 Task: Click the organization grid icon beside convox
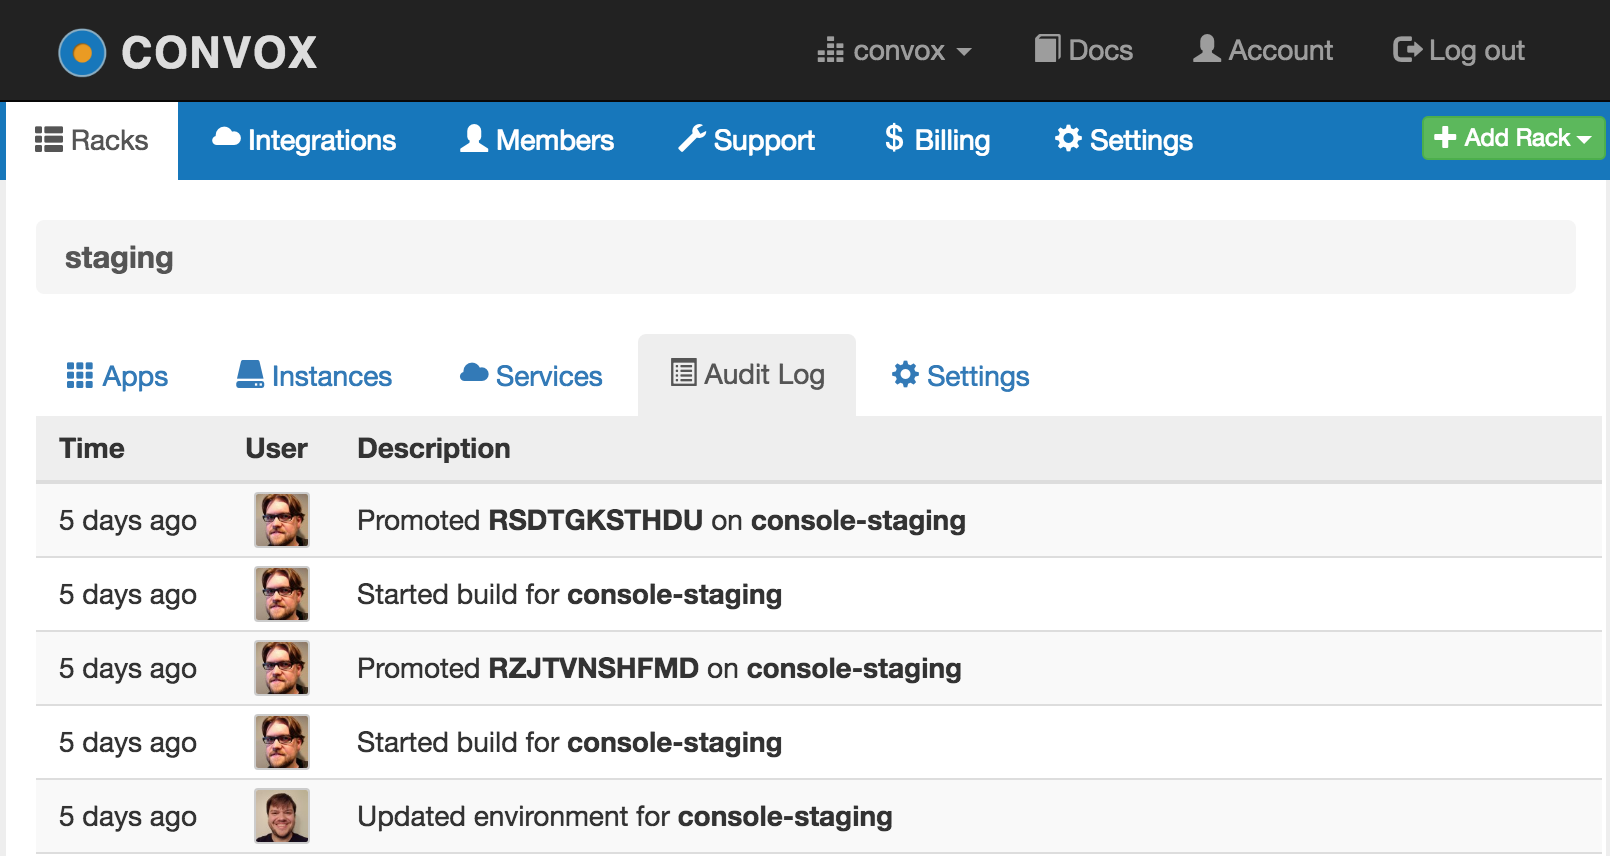830,50
